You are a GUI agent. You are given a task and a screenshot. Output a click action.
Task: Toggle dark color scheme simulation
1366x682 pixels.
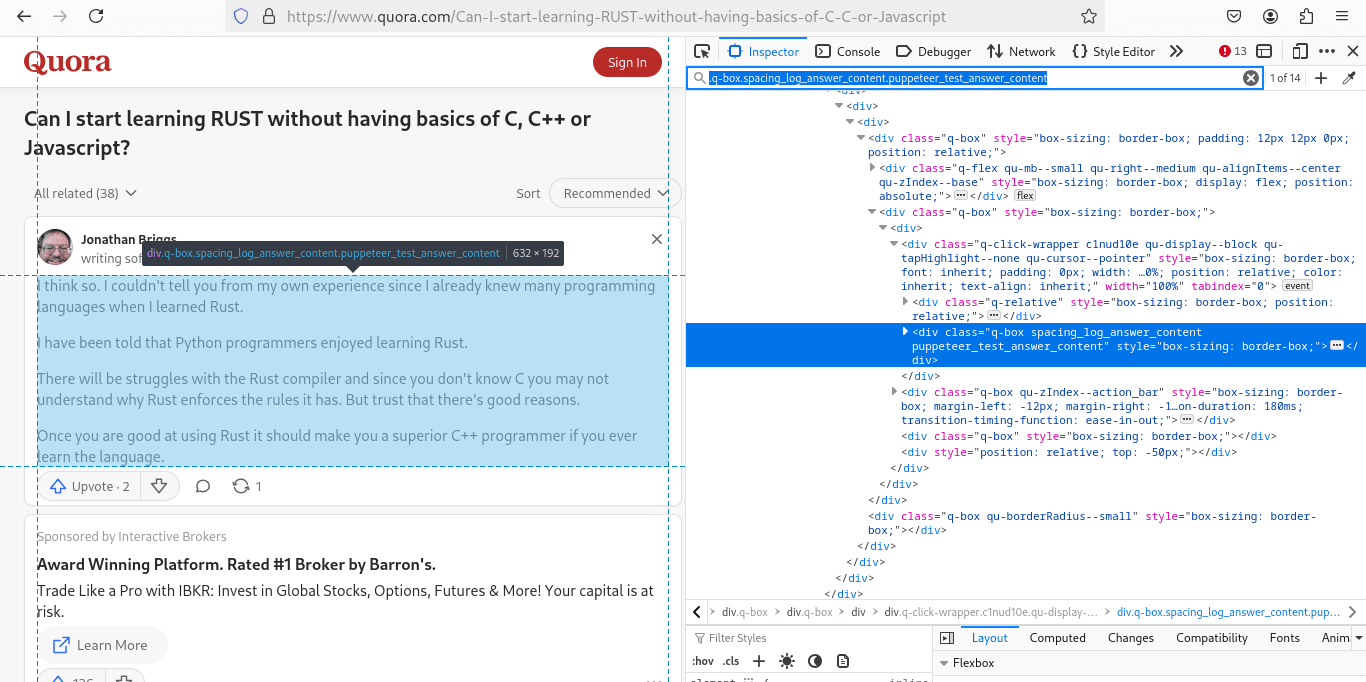tap(815, 661)
